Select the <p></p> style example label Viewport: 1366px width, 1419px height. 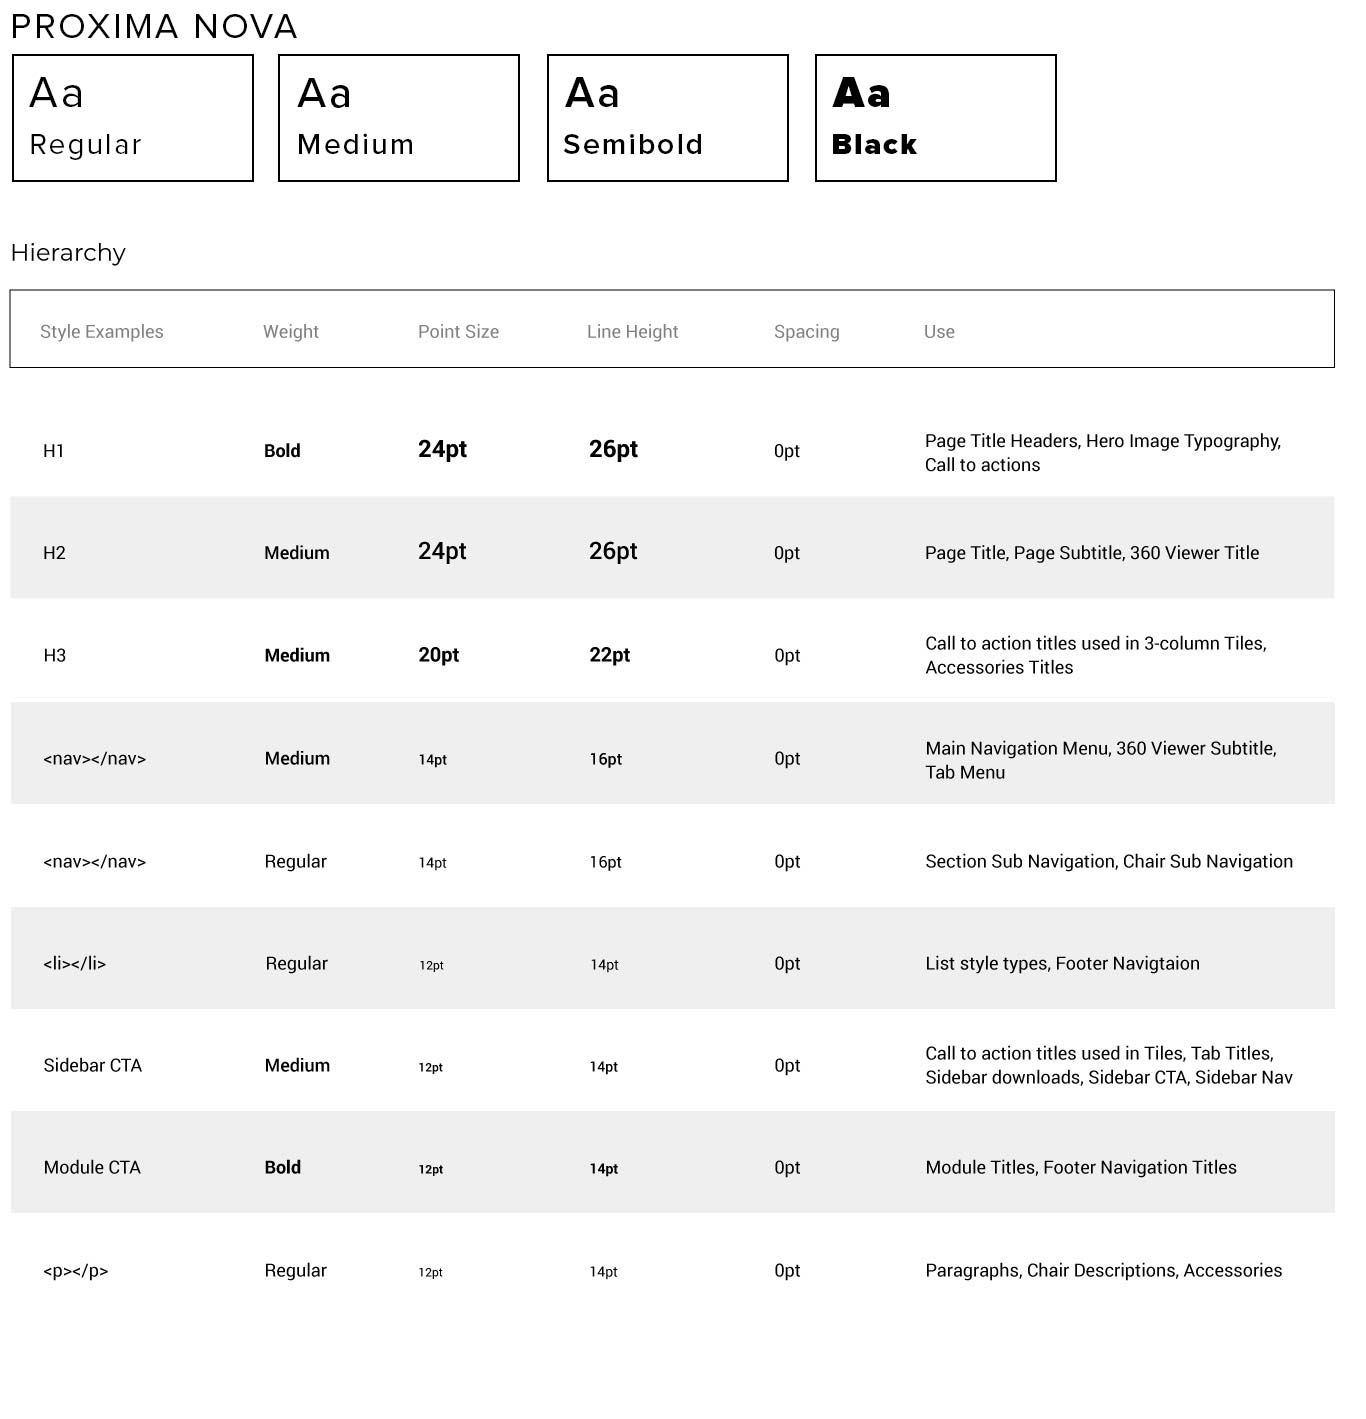click(x=76, y=1271)
